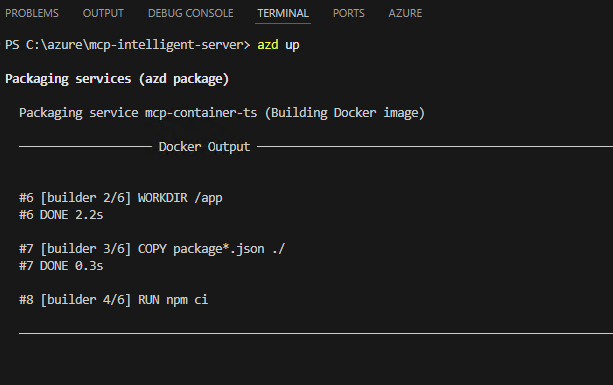Image resolution: width=613 pixels, height=385 pixels.
Task: Switch to the PROBLEMS tab
Action: coord(32,13)
